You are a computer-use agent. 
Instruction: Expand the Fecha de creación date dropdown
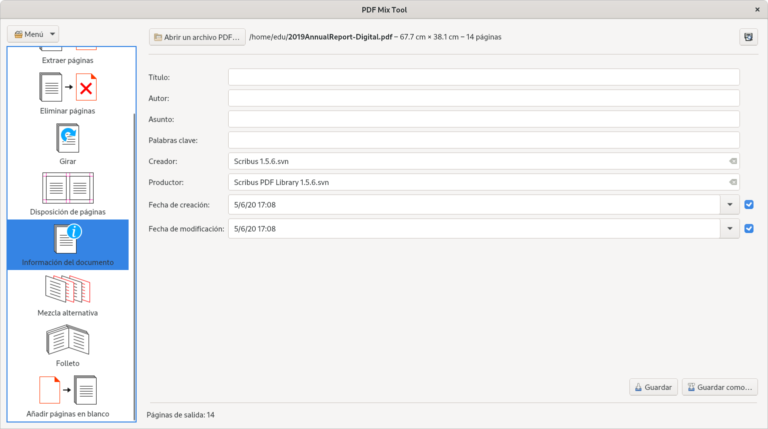point(730,205)
